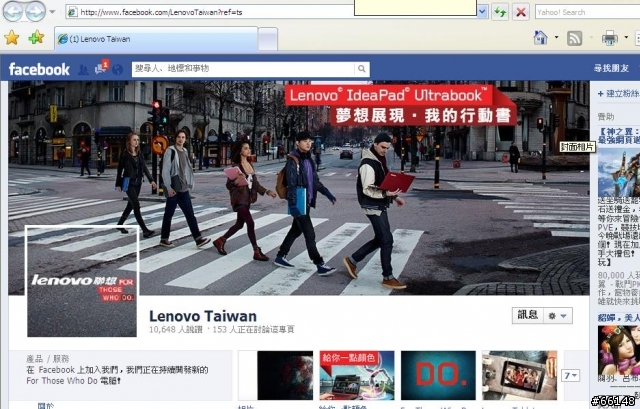The image size is (640, 409).
Task: Open the address bar history dropdown arrow
Action: coord(482,12)
